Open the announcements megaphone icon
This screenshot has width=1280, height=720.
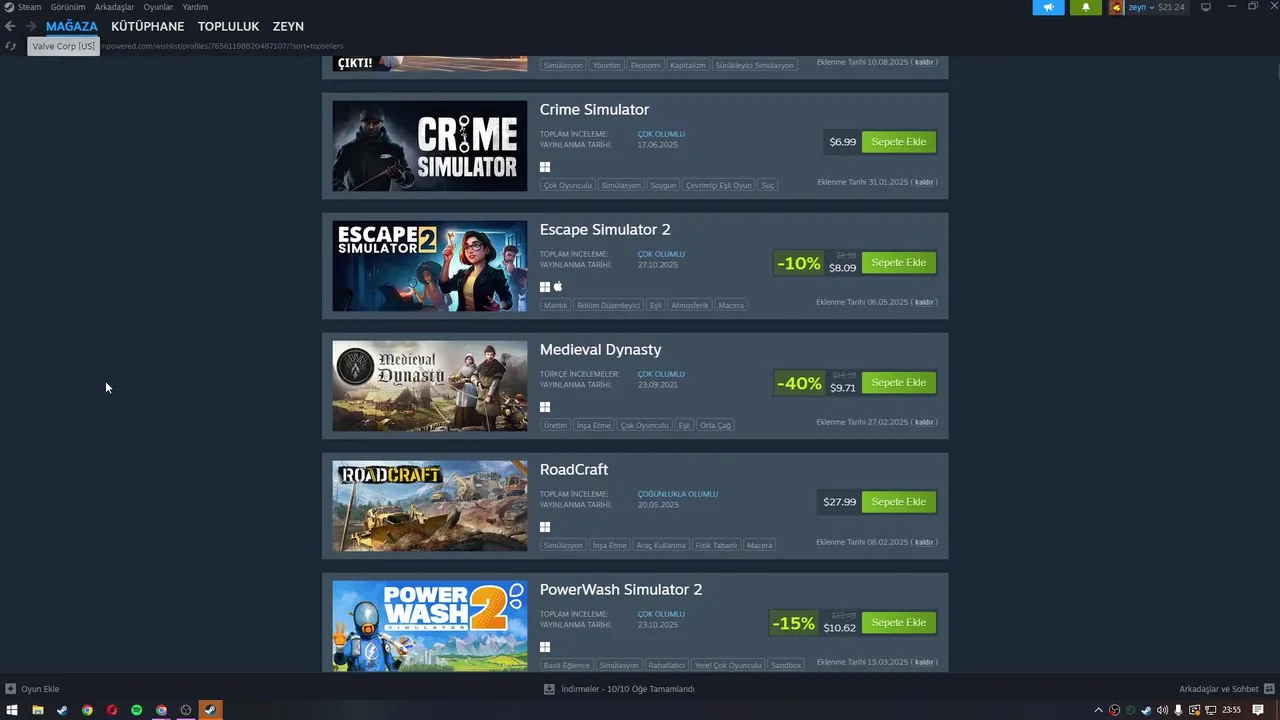pyautogui.click(x=1048, y=7)
